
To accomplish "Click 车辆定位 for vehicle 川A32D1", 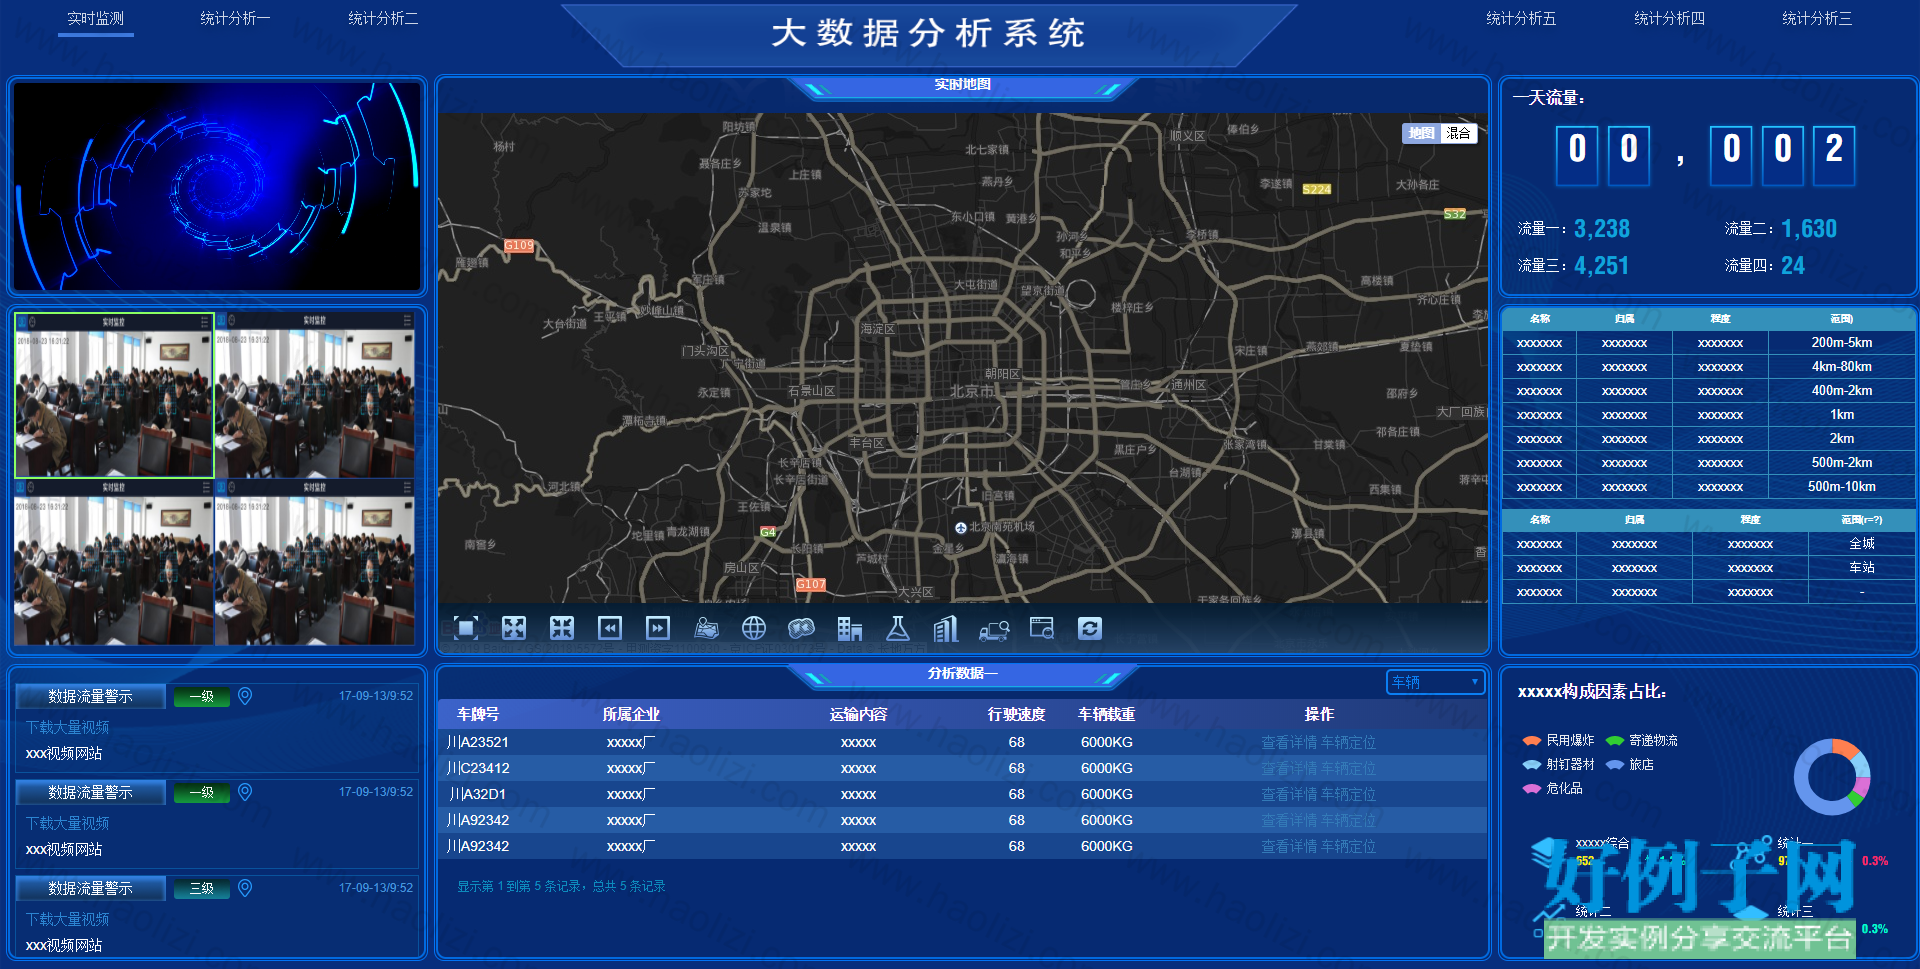I will tap(1348, 794).
